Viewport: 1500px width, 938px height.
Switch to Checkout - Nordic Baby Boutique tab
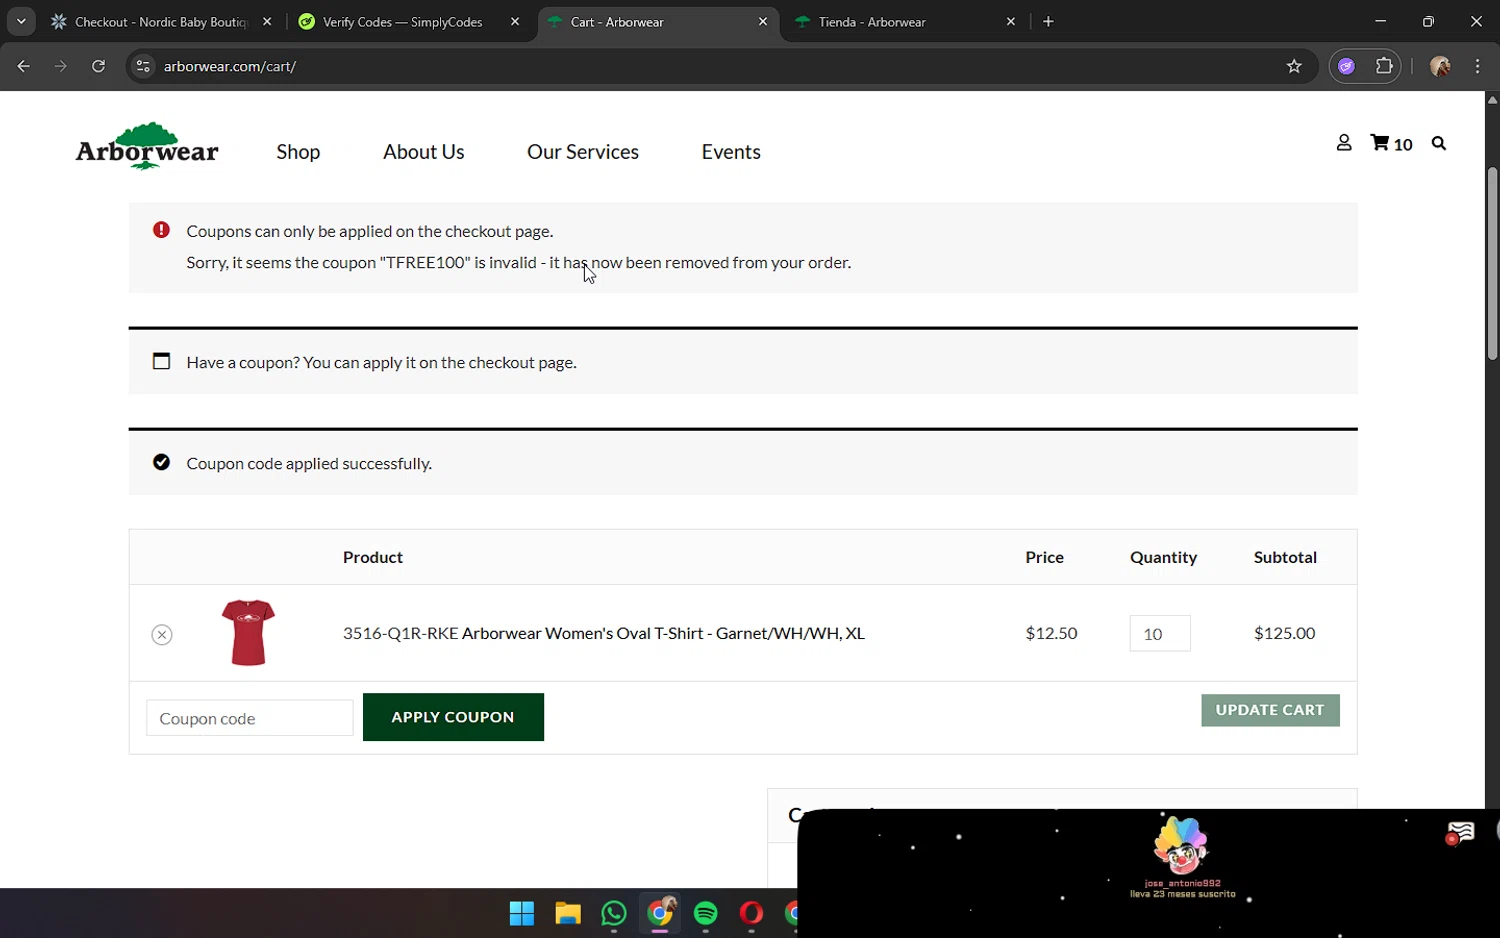pos(160,21)
